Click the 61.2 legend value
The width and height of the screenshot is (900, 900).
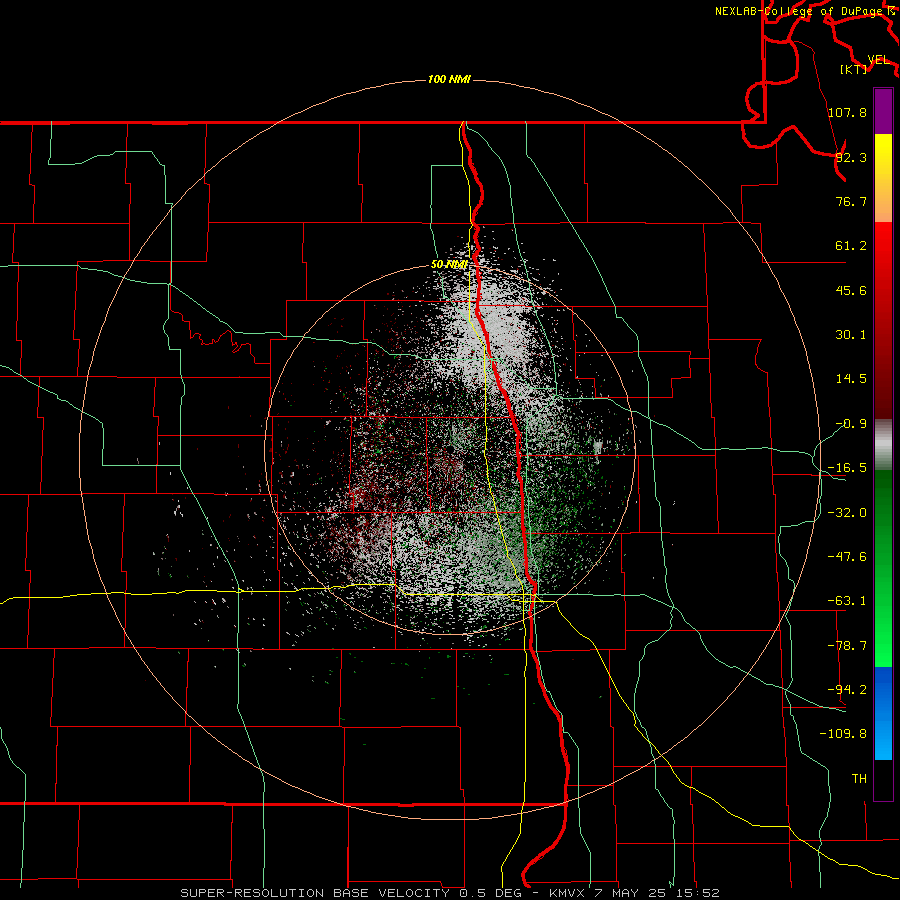coord(851,246)
